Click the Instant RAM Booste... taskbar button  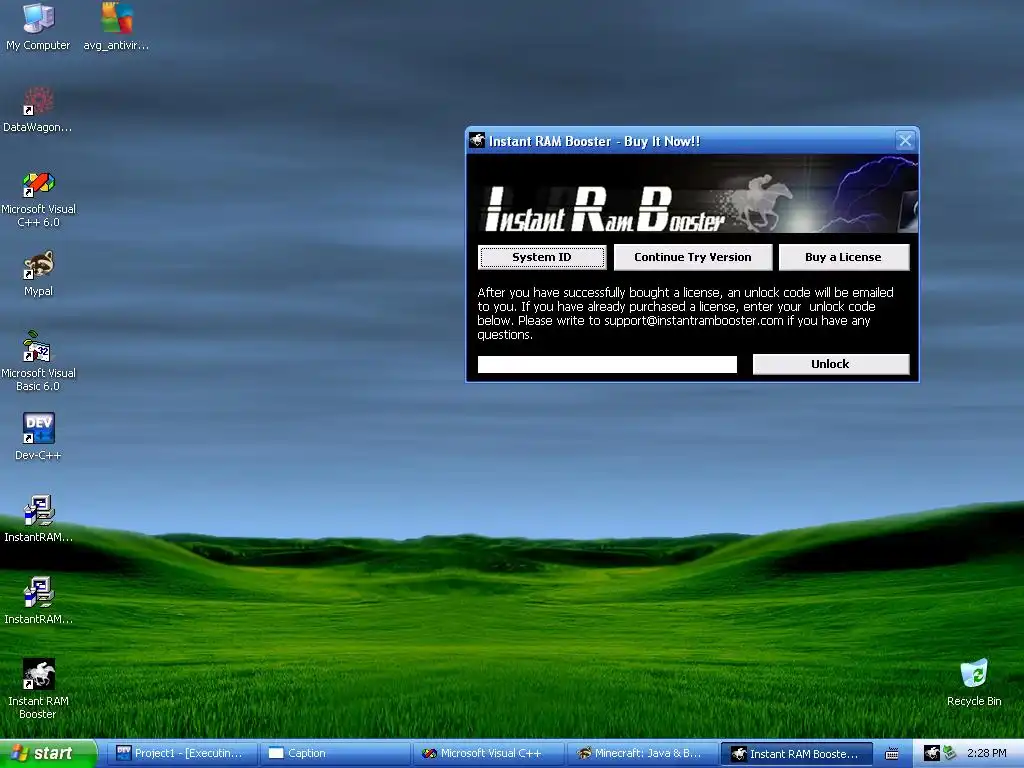[x=795, y=754]
